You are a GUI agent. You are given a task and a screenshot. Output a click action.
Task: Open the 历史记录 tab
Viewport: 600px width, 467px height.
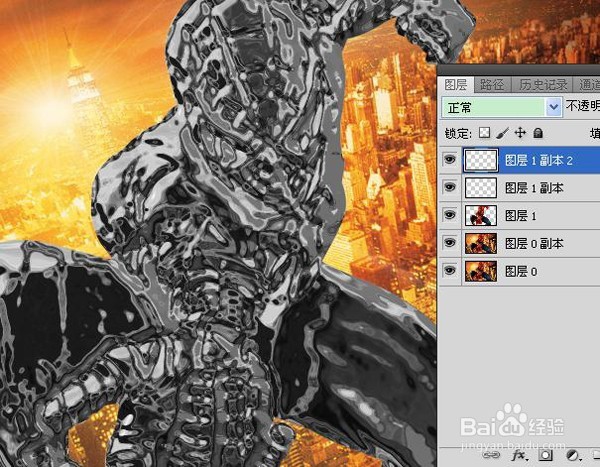tap(543, 85)
